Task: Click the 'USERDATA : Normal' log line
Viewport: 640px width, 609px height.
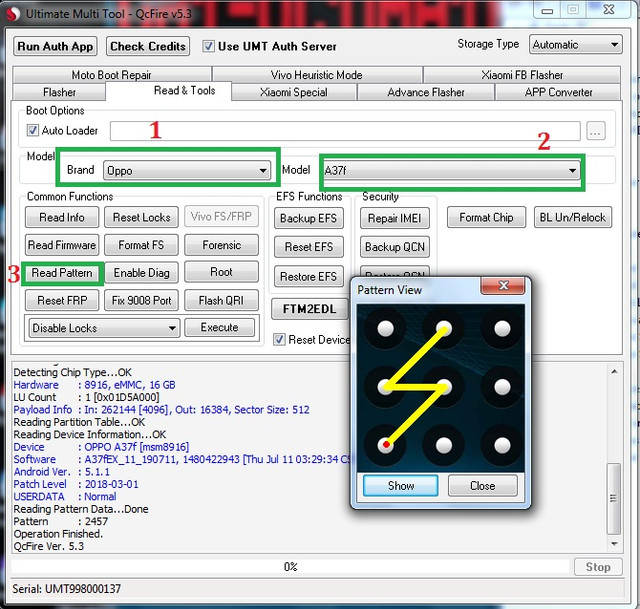Action: 65,496
